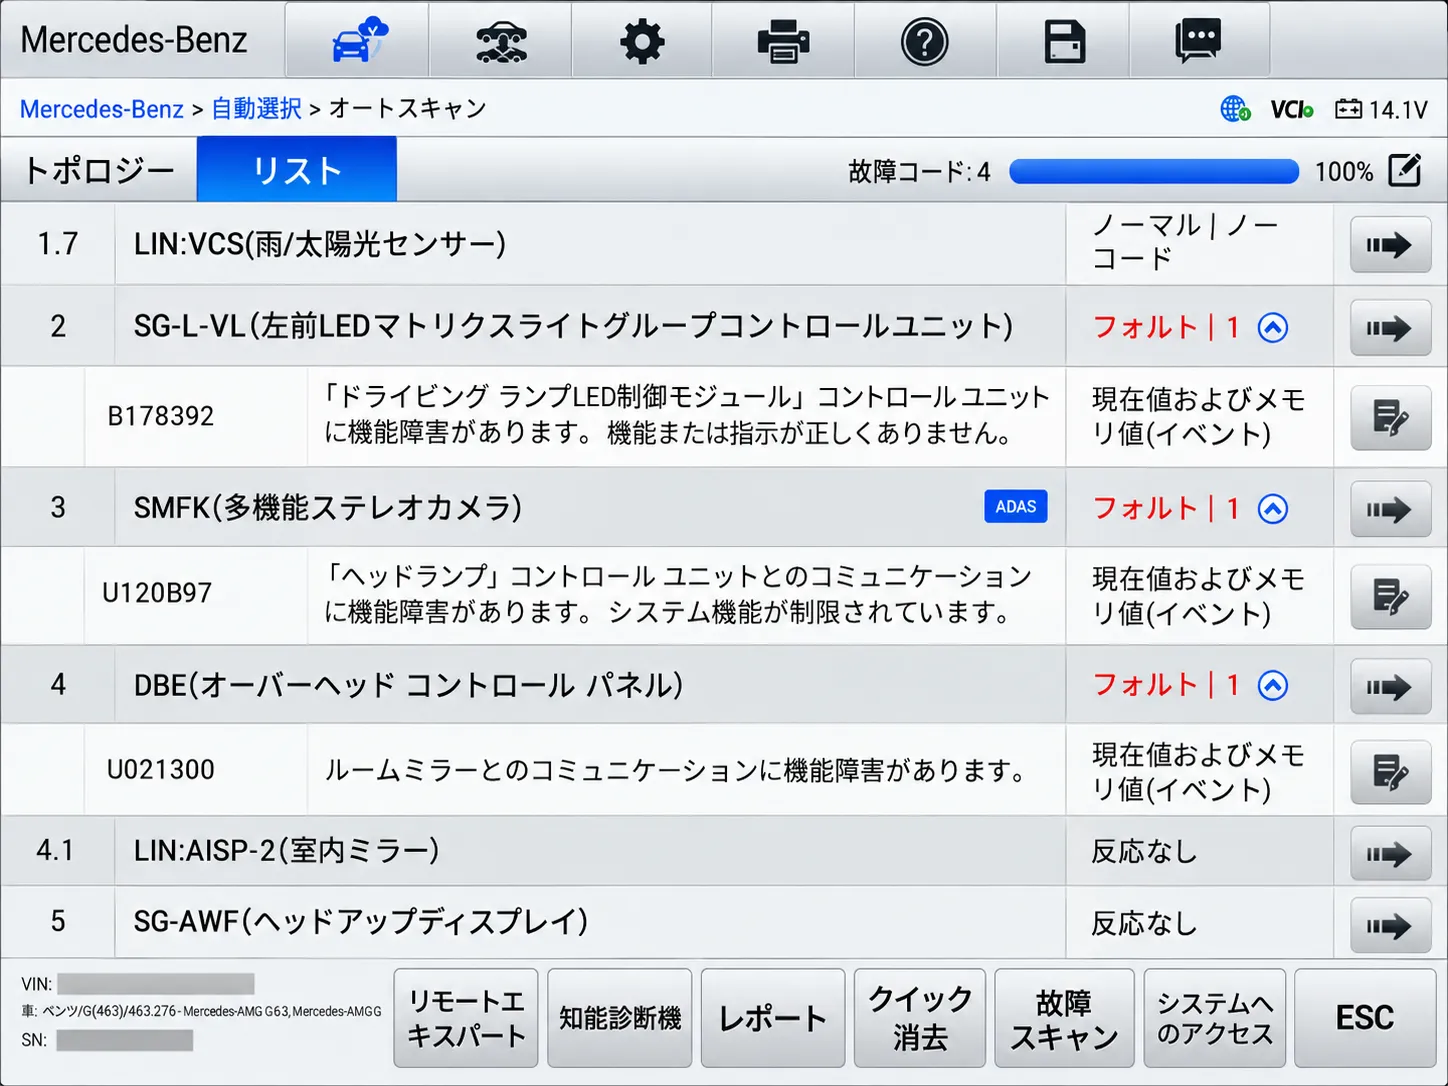Click the クイック消去 button
This screenshot has width=1448, height=1086.
pos(920,1018)
